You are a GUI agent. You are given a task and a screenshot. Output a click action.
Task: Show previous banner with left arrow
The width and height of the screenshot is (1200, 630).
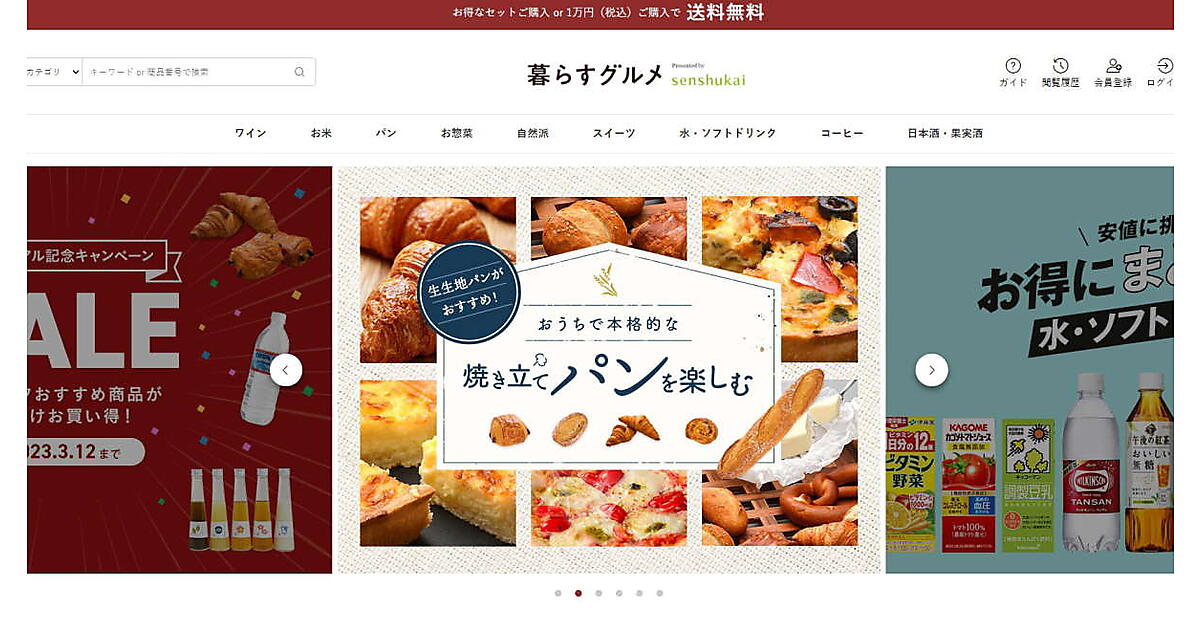click(x=286, y=370)
